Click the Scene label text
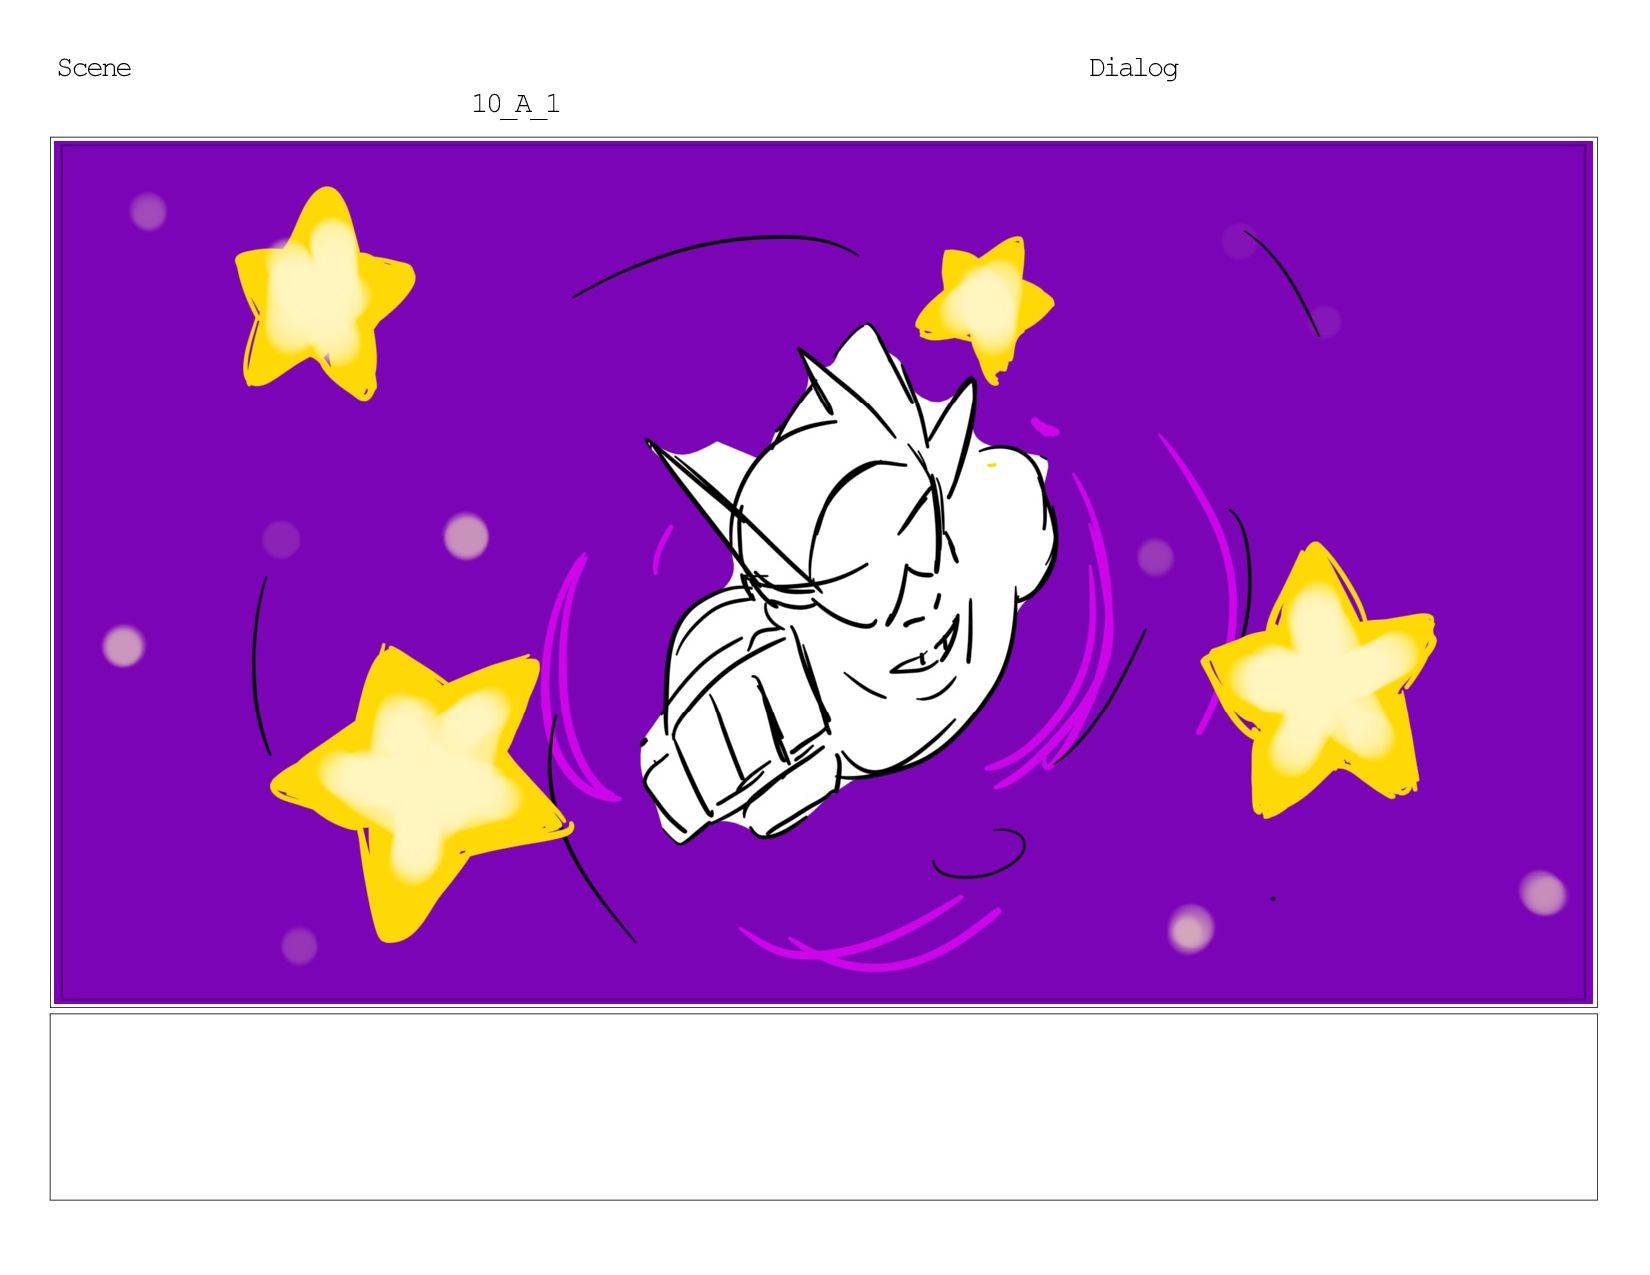This screenshot has height=1275, width=1650. point(94,68)
